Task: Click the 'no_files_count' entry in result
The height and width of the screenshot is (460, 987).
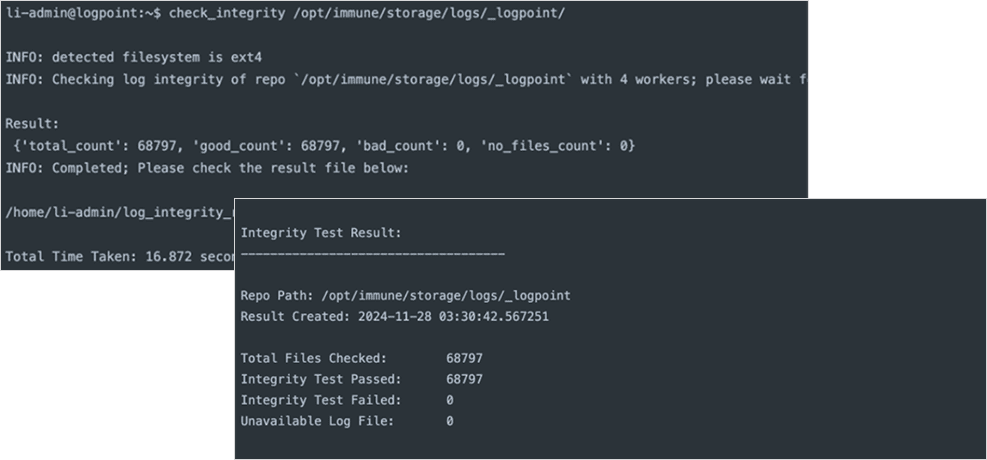Action: click(x=555, y=146)
